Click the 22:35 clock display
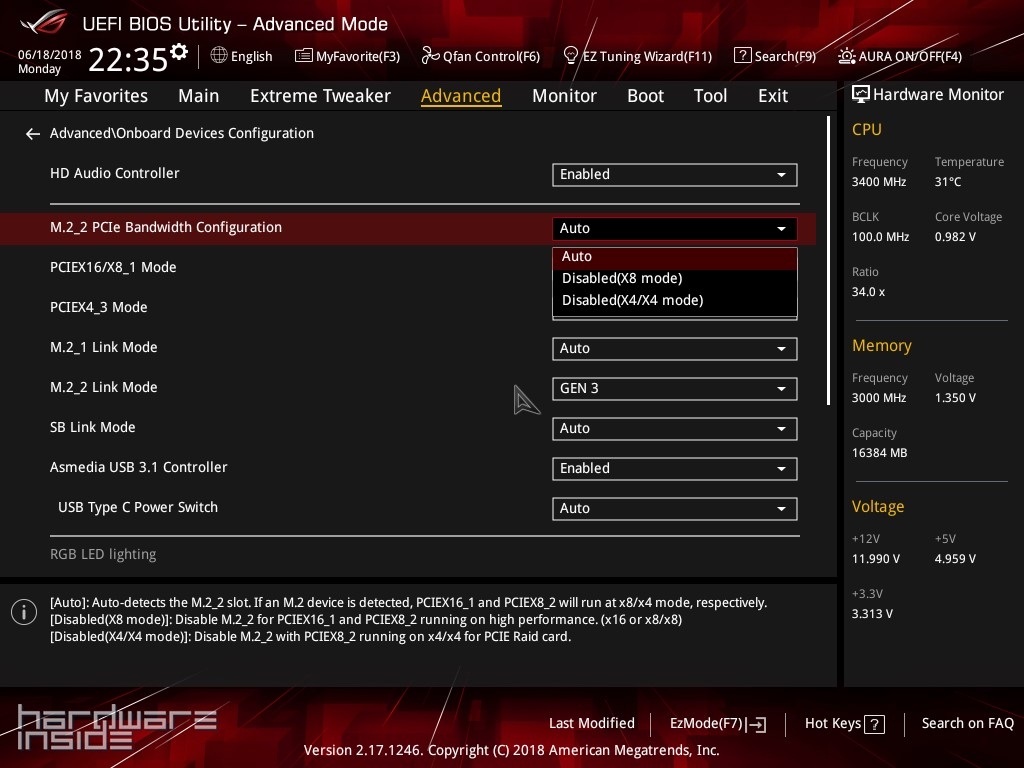The image size is (1024, 768). point(128,59)
